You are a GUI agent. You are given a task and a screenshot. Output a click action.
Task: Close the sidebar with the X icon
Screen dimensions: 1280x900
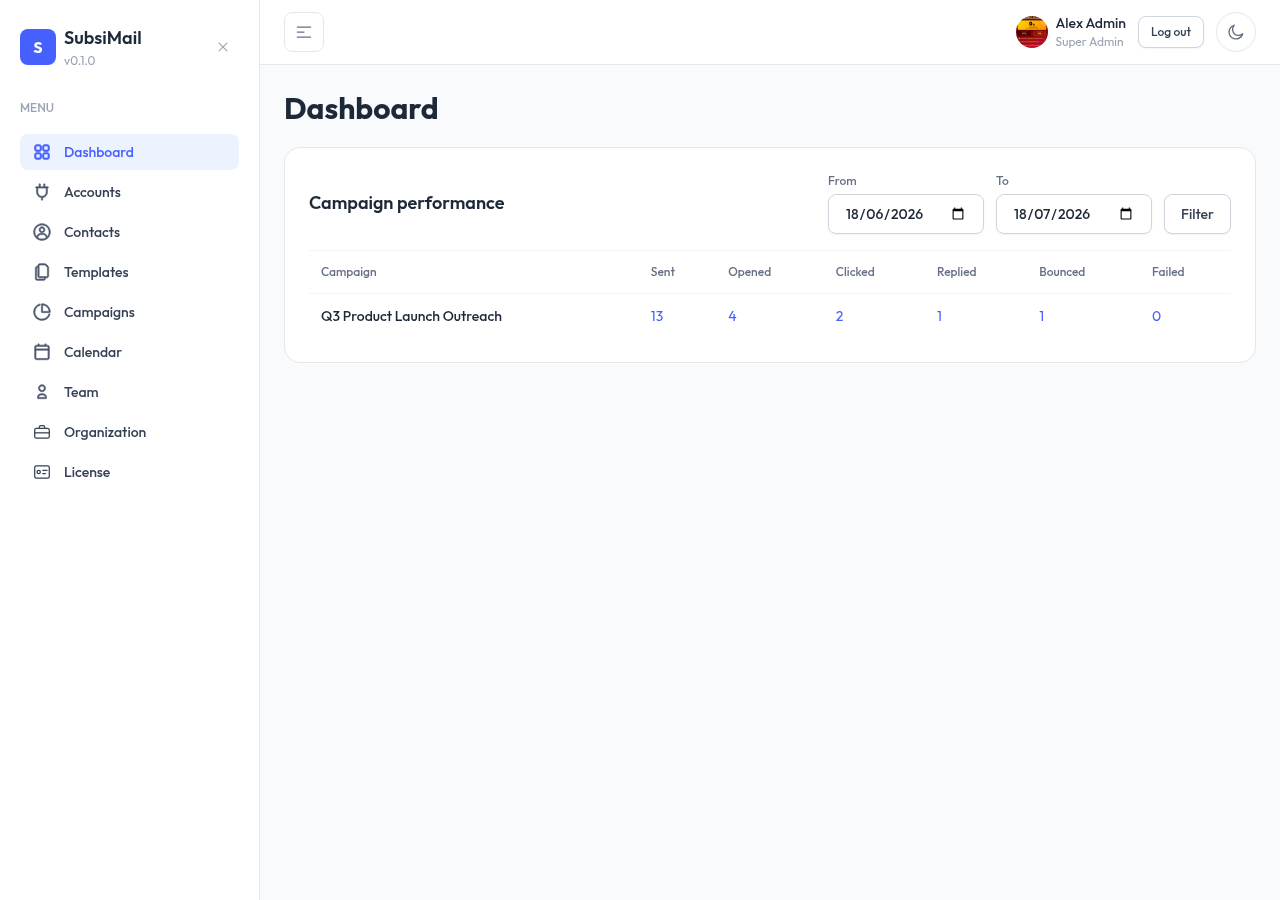coord(223,47)
